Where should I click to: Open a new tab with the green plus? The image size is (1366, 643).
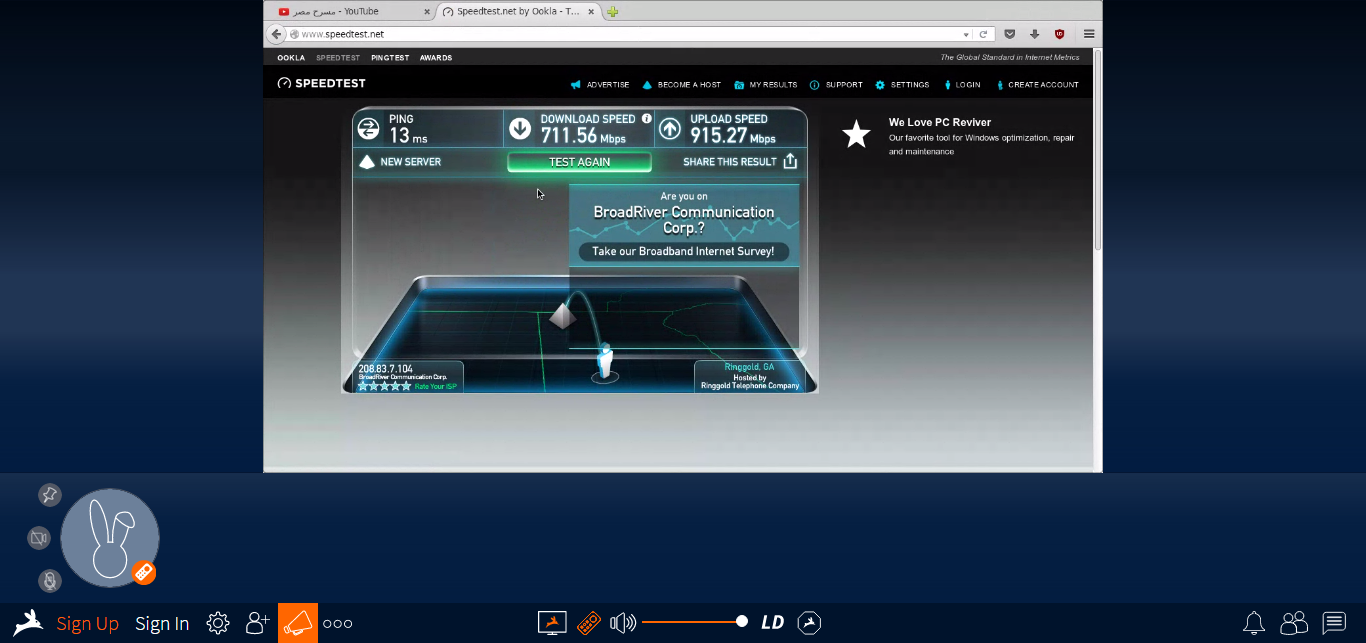(x=613, y=12)
